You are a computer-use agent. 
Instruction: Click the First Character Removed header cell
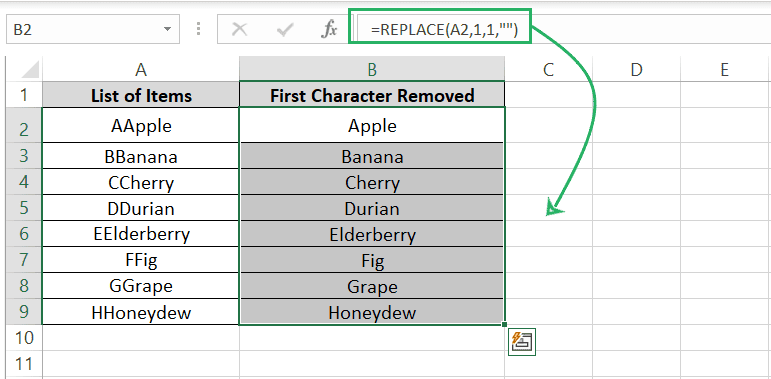pyautogui.click(x=372, y=95)
